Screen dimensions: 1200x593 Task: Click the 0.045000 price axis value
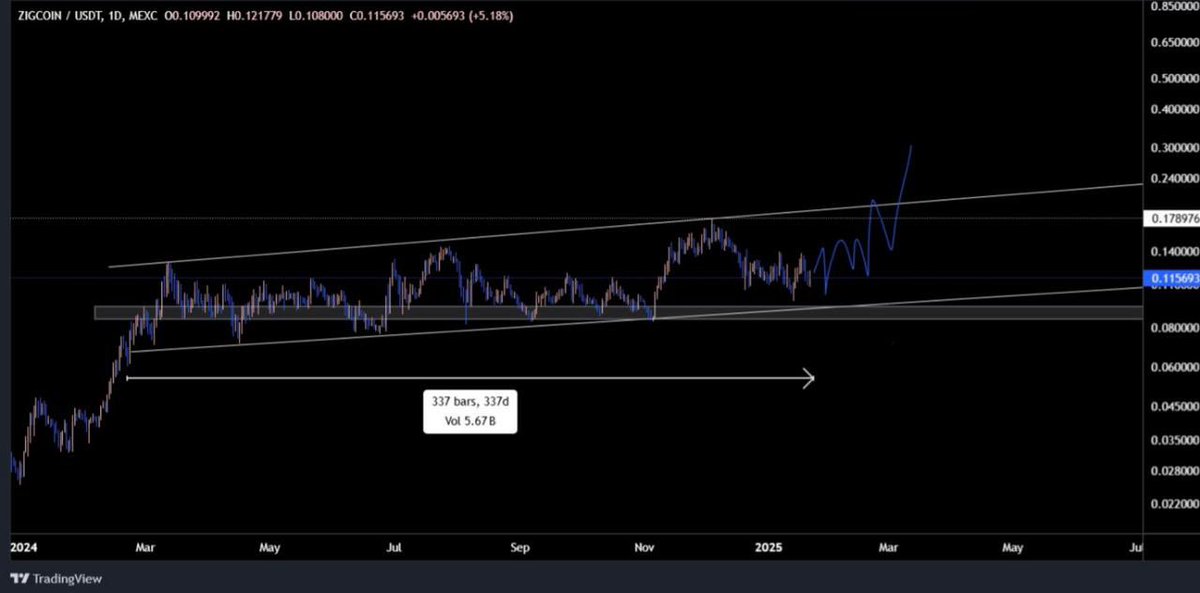pos(1174,407)
